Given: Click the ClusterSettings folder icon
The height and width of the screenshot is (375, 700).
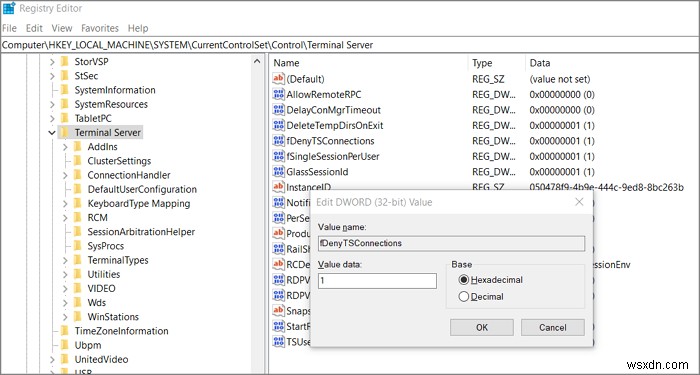Looking at the screenshot, I should click(78, 161).
